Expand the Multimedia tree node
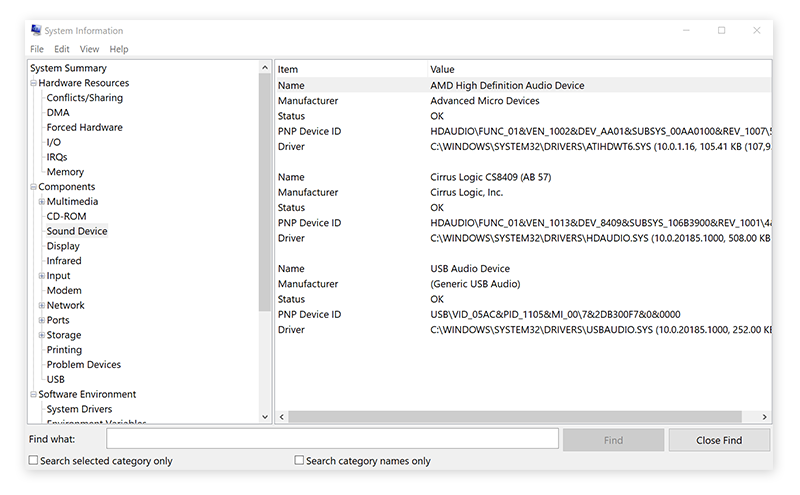800x495 pixels. 41,202
